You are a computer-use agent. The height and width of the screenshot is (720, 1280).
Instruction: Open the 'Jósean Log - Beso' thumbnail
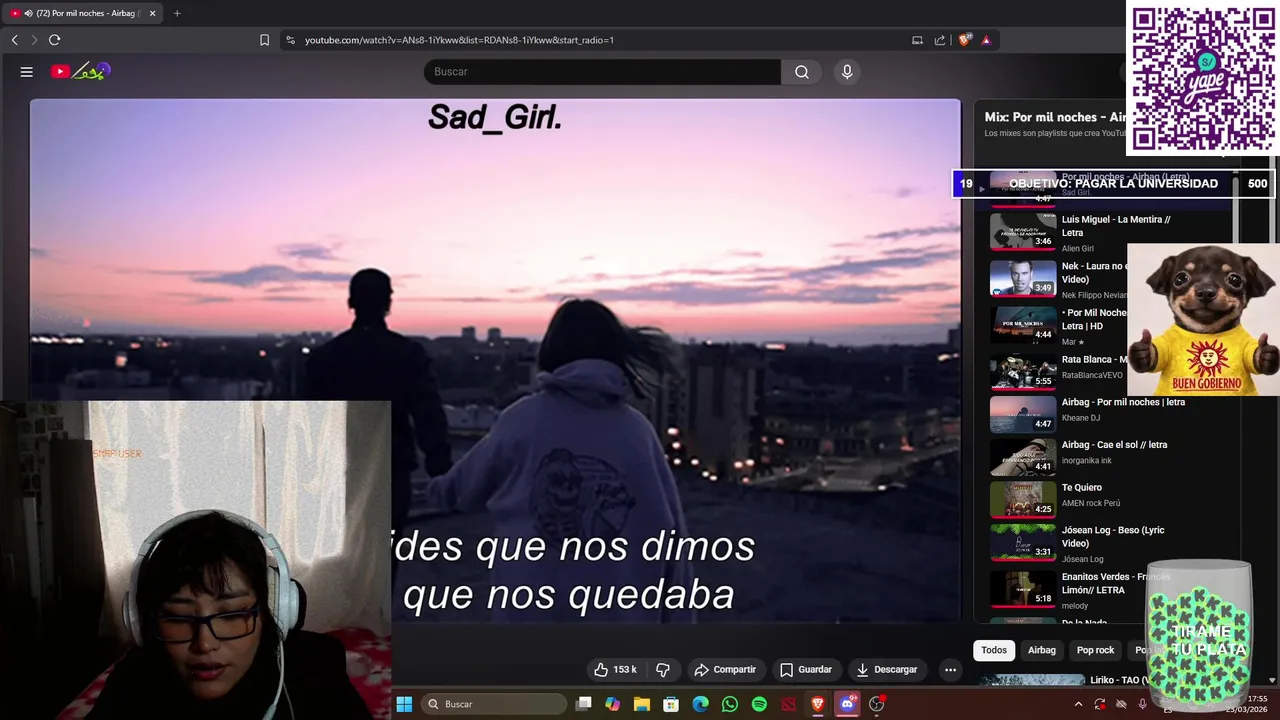pos(1023,544)
